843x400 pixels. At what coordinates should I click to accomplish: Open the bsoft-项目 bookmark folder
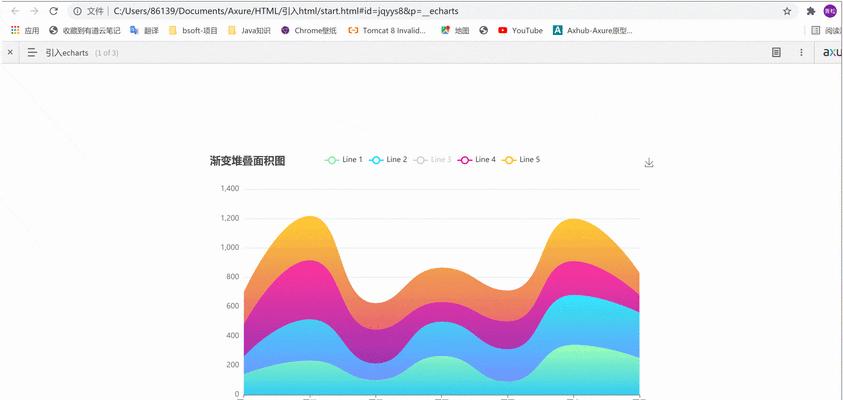(x=193, y=31)
